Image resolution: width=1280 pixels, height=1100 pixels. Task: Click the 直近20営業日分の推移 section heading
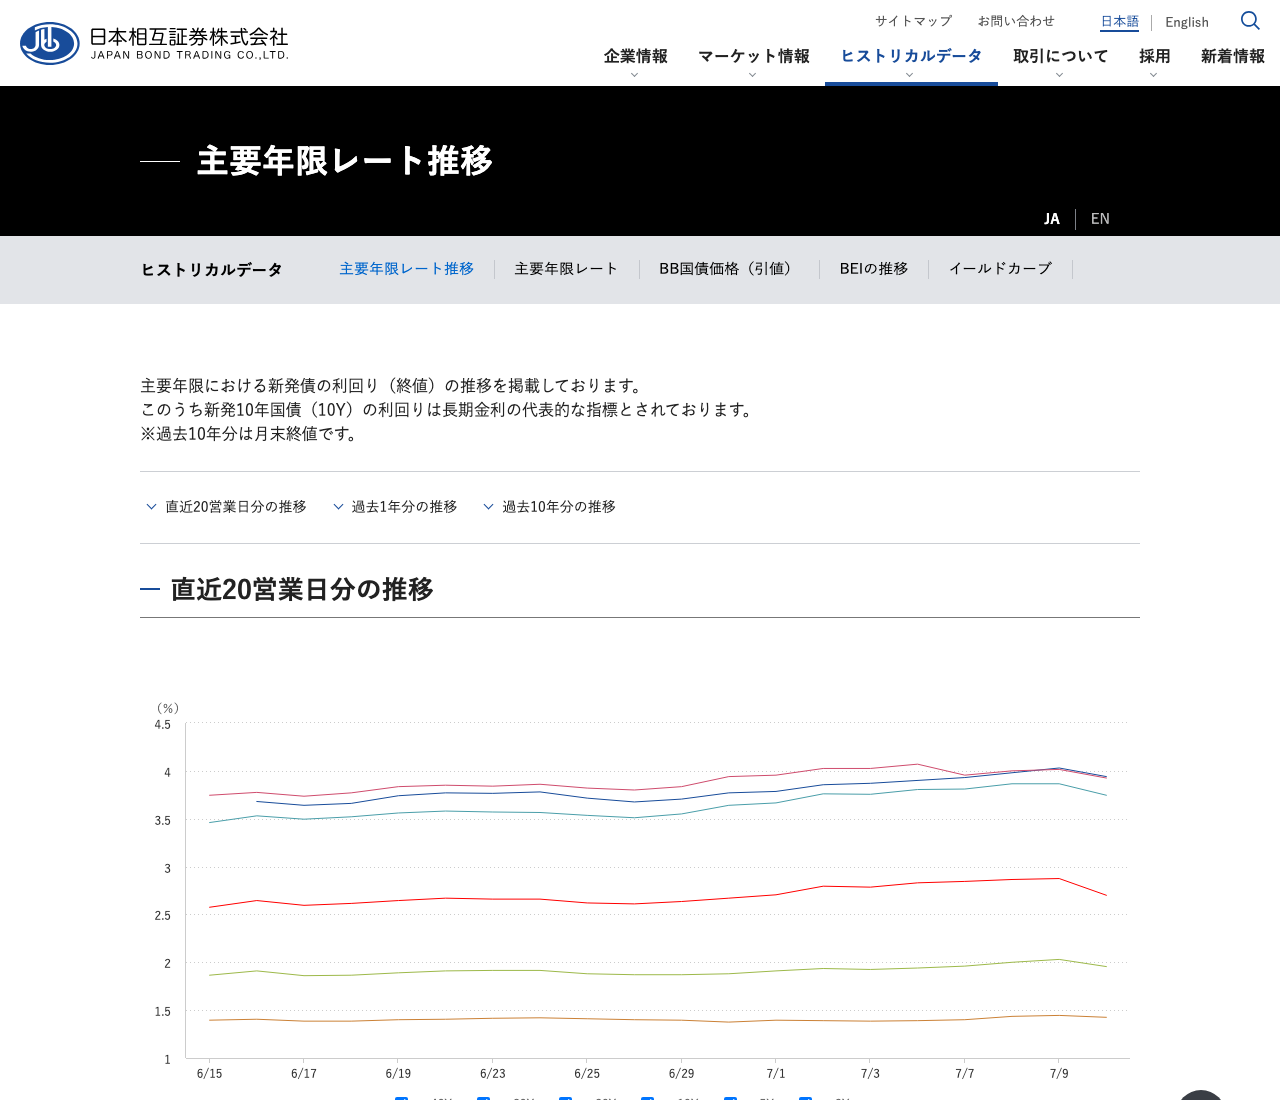coord(302,590)
